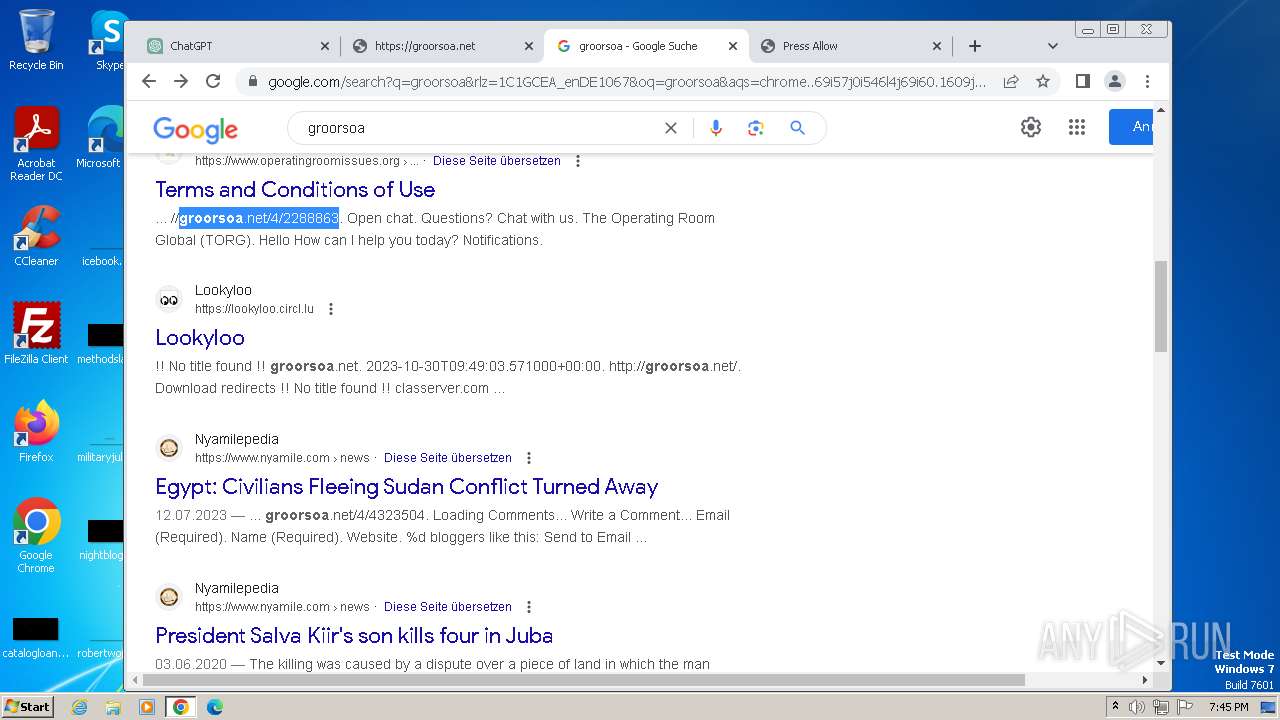Go back using the browser back arrow
The image size is (1280, 720).
tap(149, 81)
